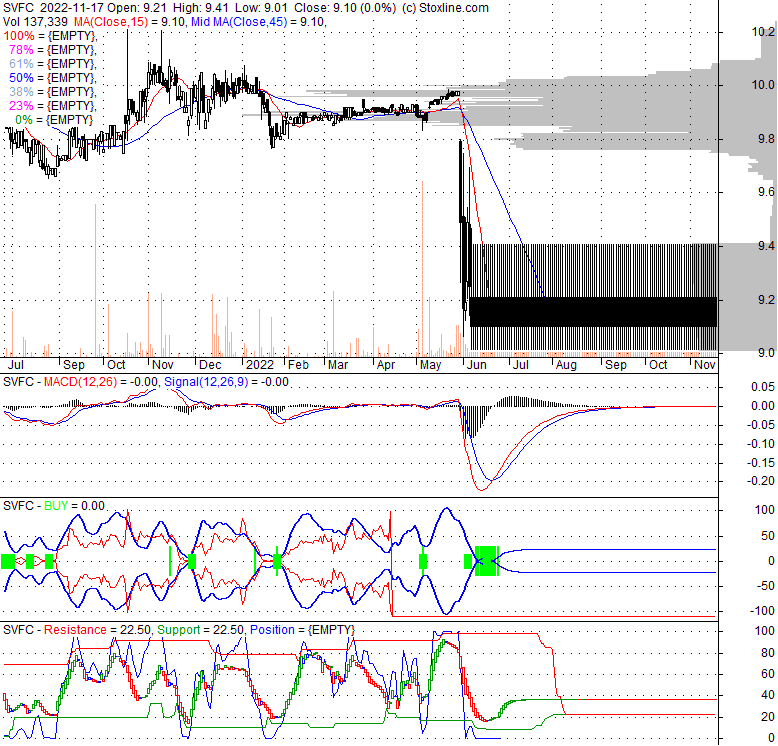Select the SVFC ticker symbol in chart header
The width and height of the screenshot is (778, 746).
[x=21, y=7]
